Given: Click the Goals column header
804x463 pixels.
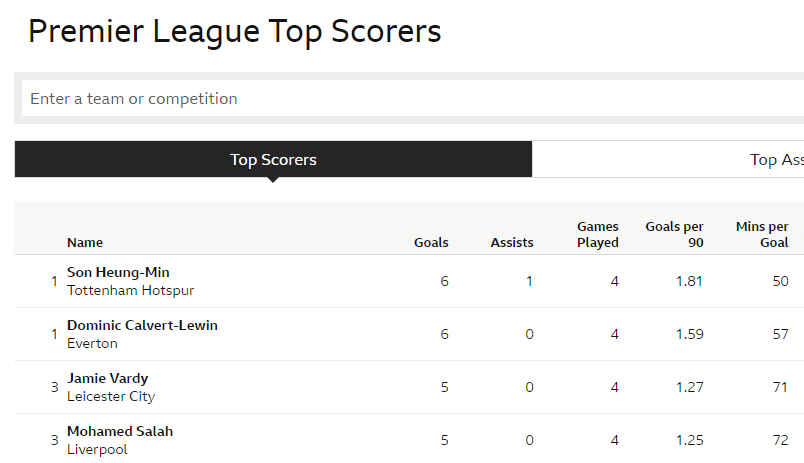Looking at the screenshot, I should (431, 243).
